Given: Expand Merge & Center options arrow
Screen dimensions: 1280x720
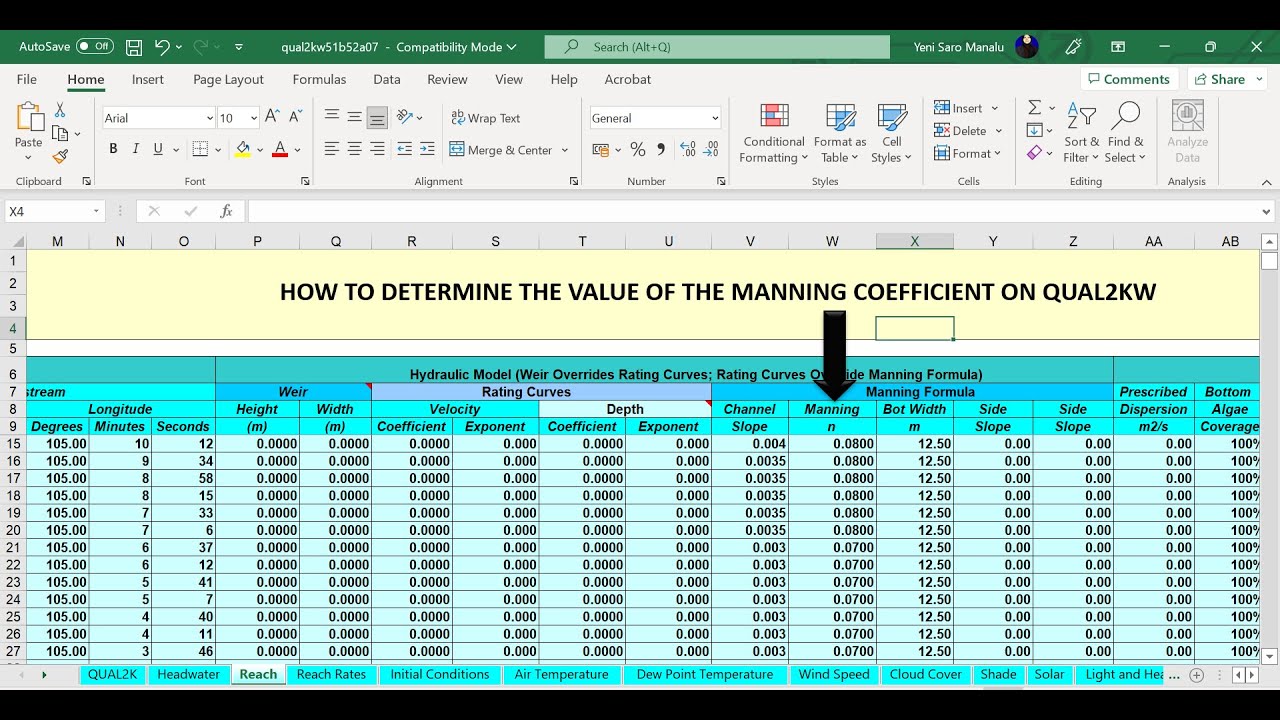Looking at the screenshot, I should (564, 150).
